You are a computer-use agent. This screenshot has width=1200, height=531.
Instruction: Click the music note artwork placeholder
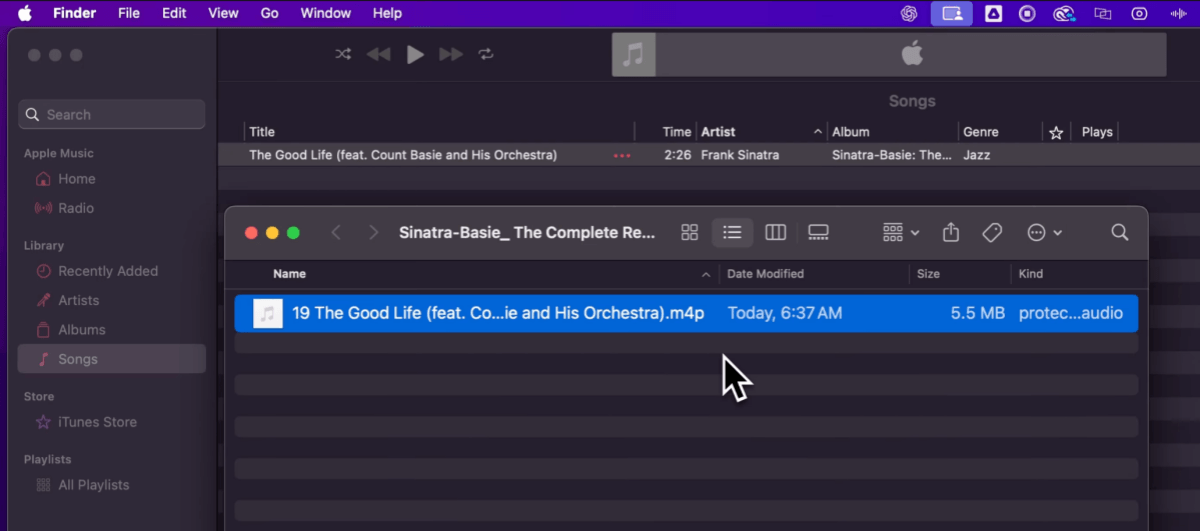[633, 54]
